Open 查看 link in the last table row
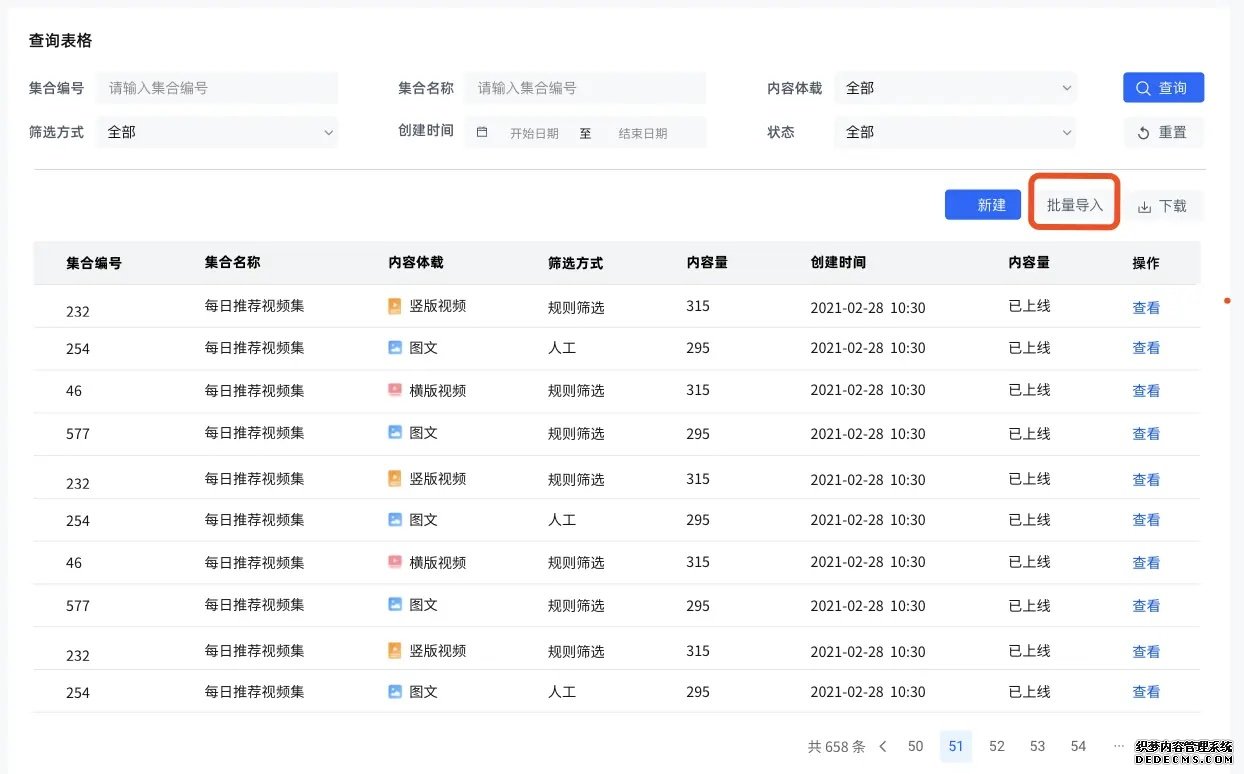Image resolution: width=1244 pixels, height=774 pixels. click(1146, 692)
